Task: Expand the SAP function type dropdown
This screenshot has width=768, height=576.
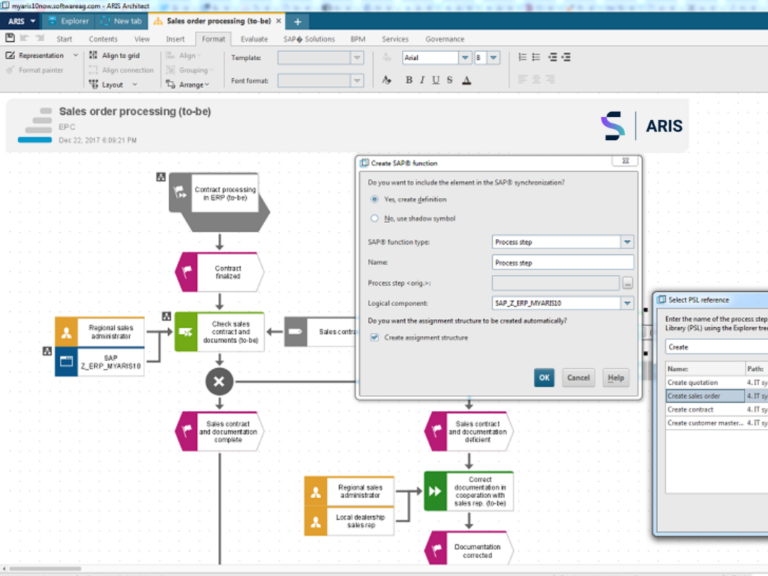Action: click(x=627, y=241)
